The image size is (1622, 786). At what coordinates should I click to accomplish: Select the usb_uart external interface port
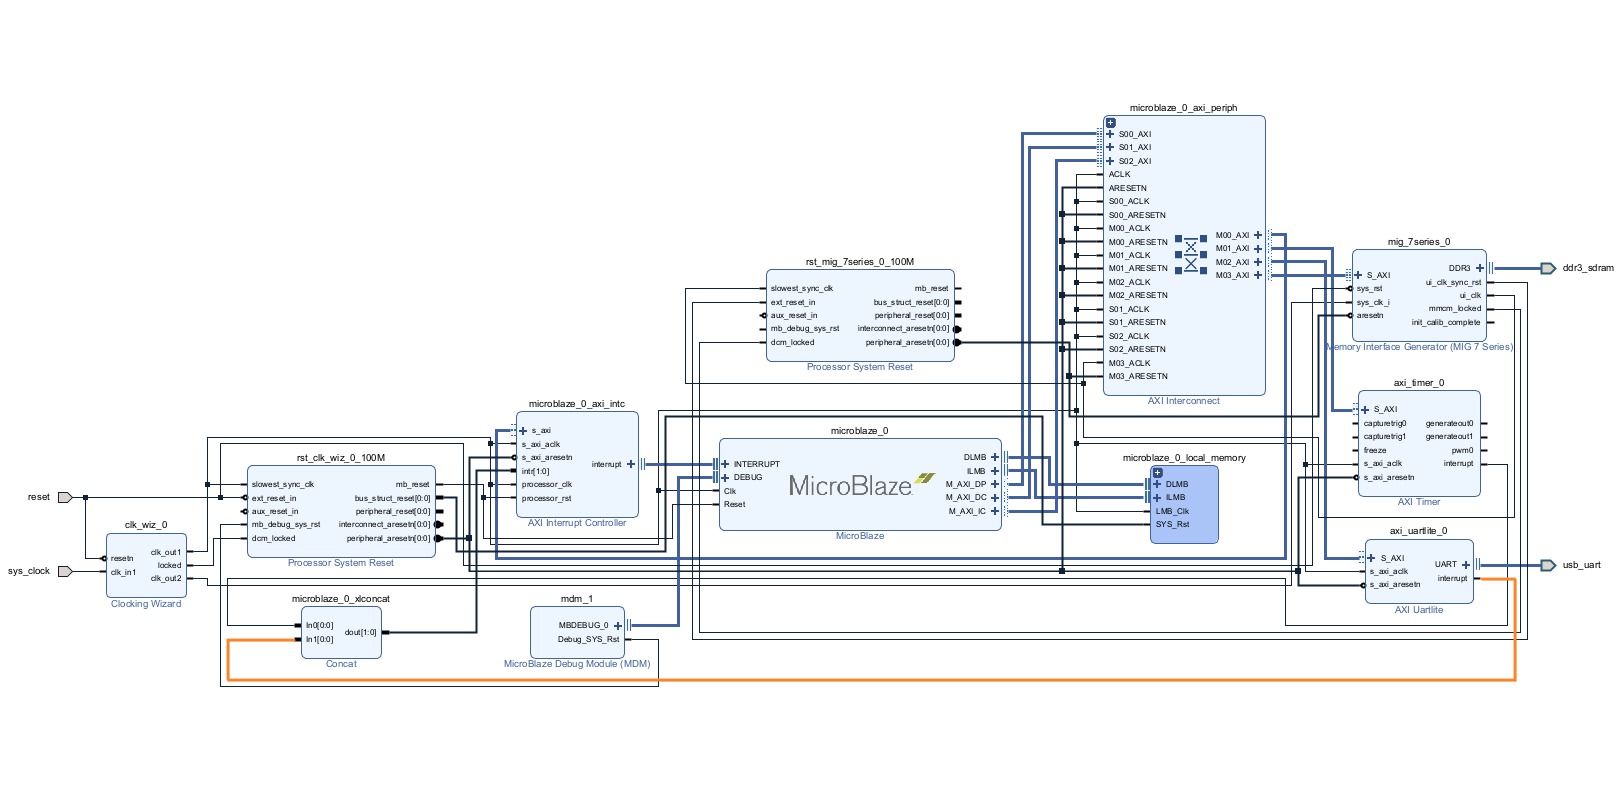coord(1547,565)
